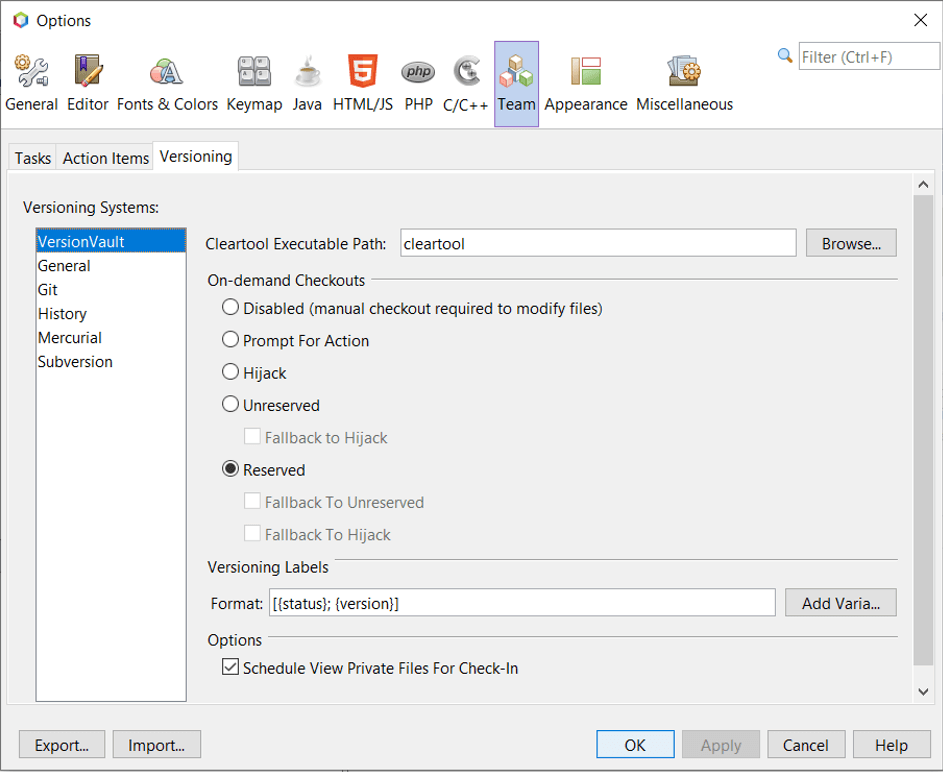Click the vertical scrollbar thumb
Screen dimensions: 943x772
[x=923, y=430]
